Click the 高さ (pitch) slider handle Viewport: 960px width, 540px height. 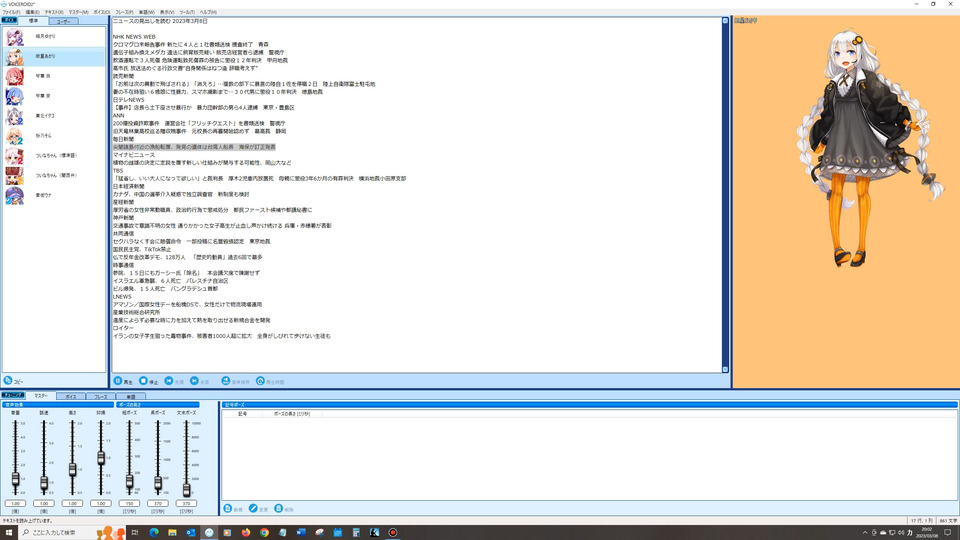[x=72, y=470]
